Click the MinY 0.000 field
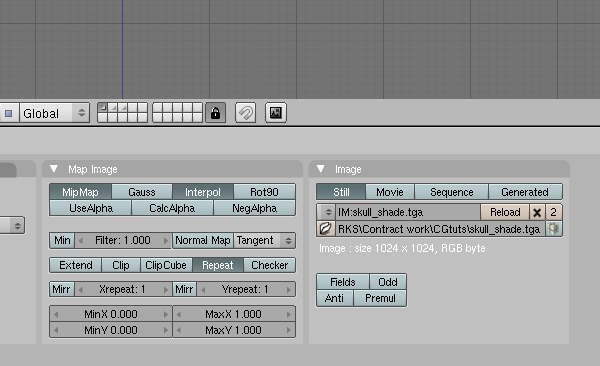Viewport: 600px width, 366px height. point(111,330)
